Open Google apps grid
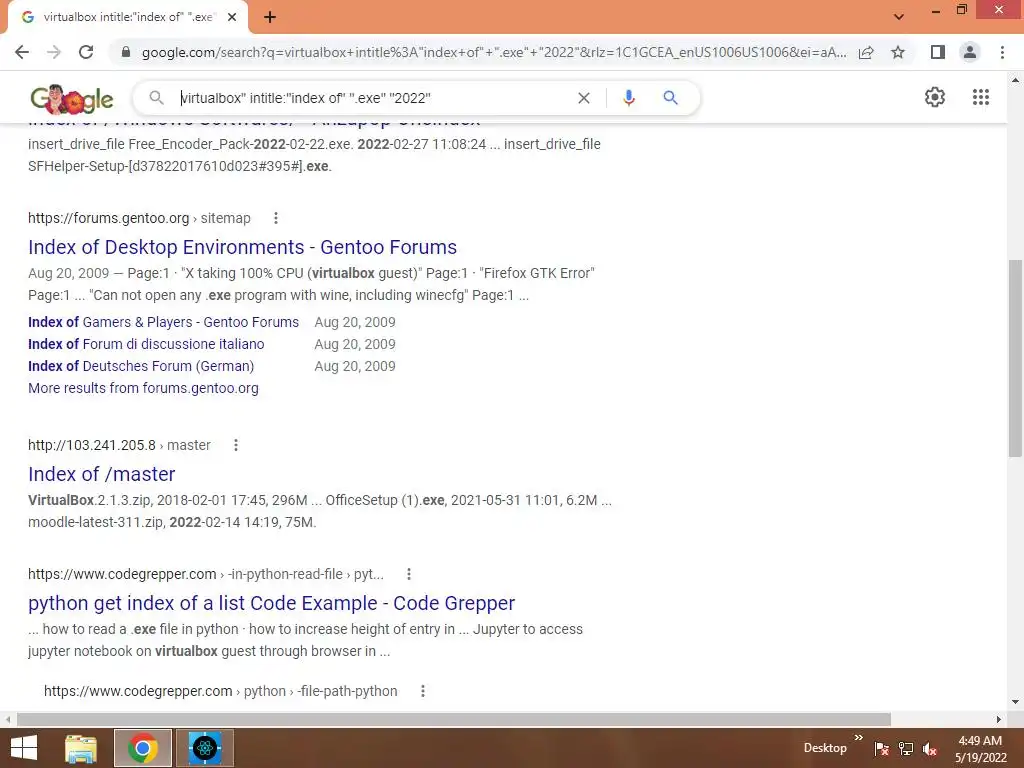Viewport: 1024px width, 768px height. [x=980, y=97]
